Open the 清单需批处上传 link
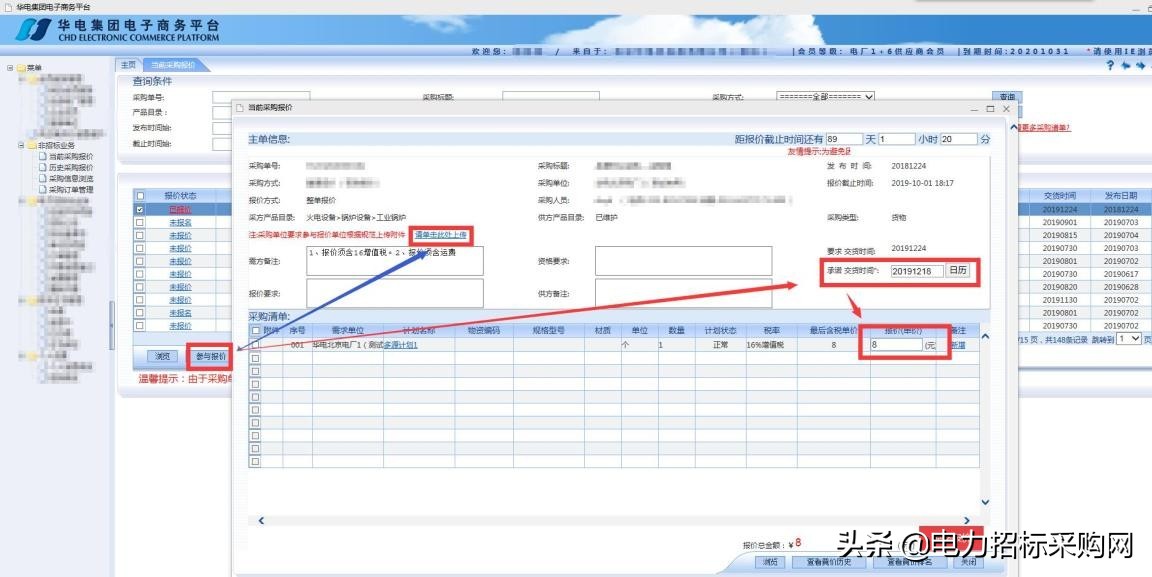 440,235
